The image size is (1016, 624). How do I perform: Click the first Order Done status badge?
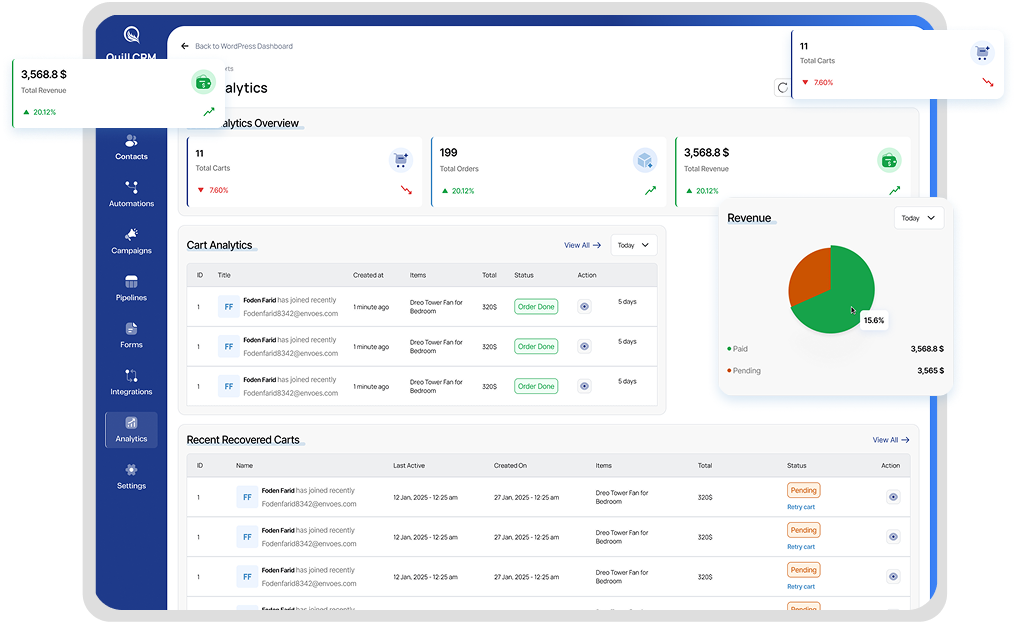pyautogui.click(x=536, y=307)
